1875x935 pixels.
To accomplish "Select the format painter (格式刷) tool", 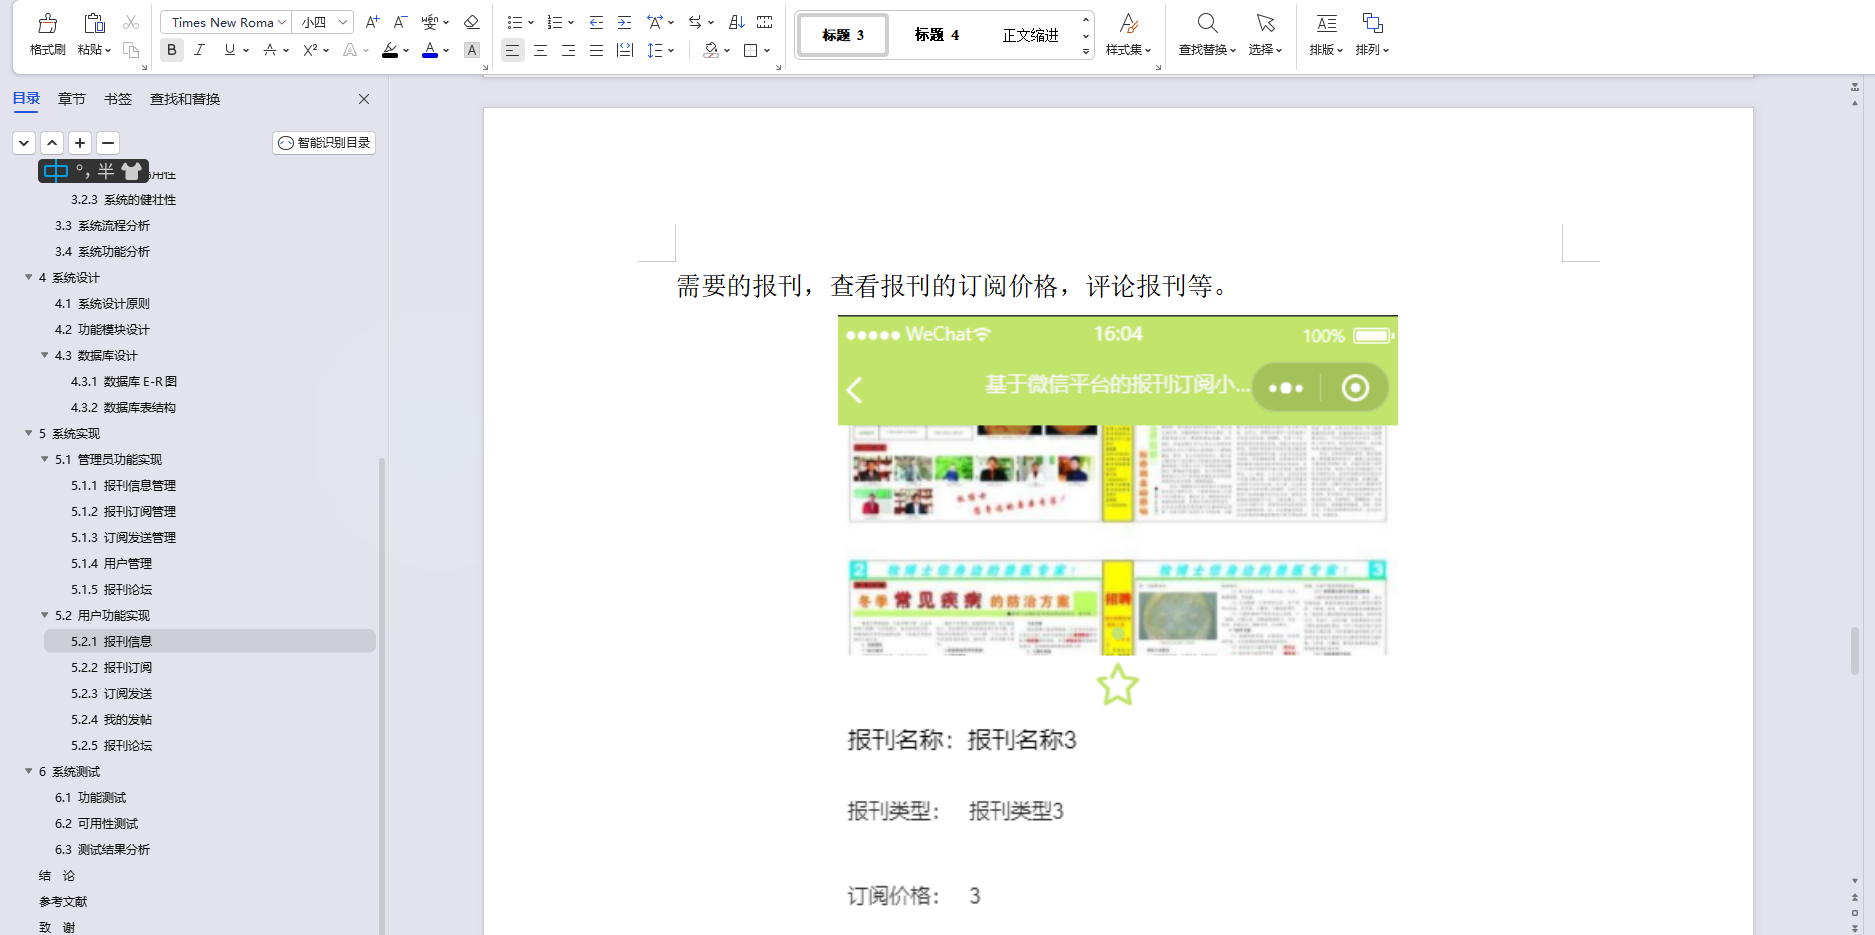I will (45, 34).
